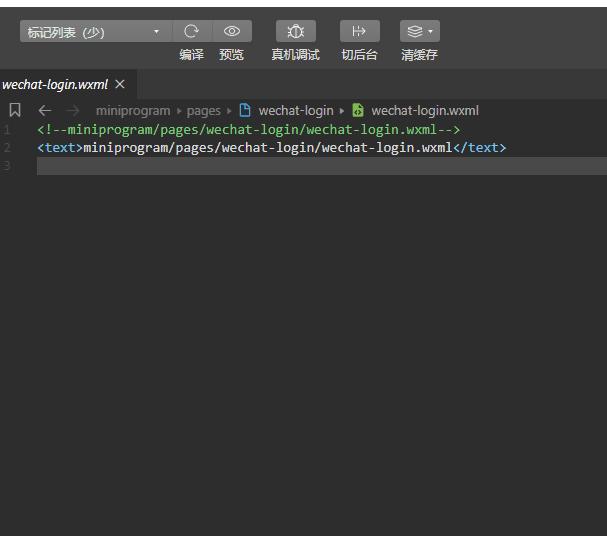Click the 切后台 label

pyautogui.click(x=359, y=55)
